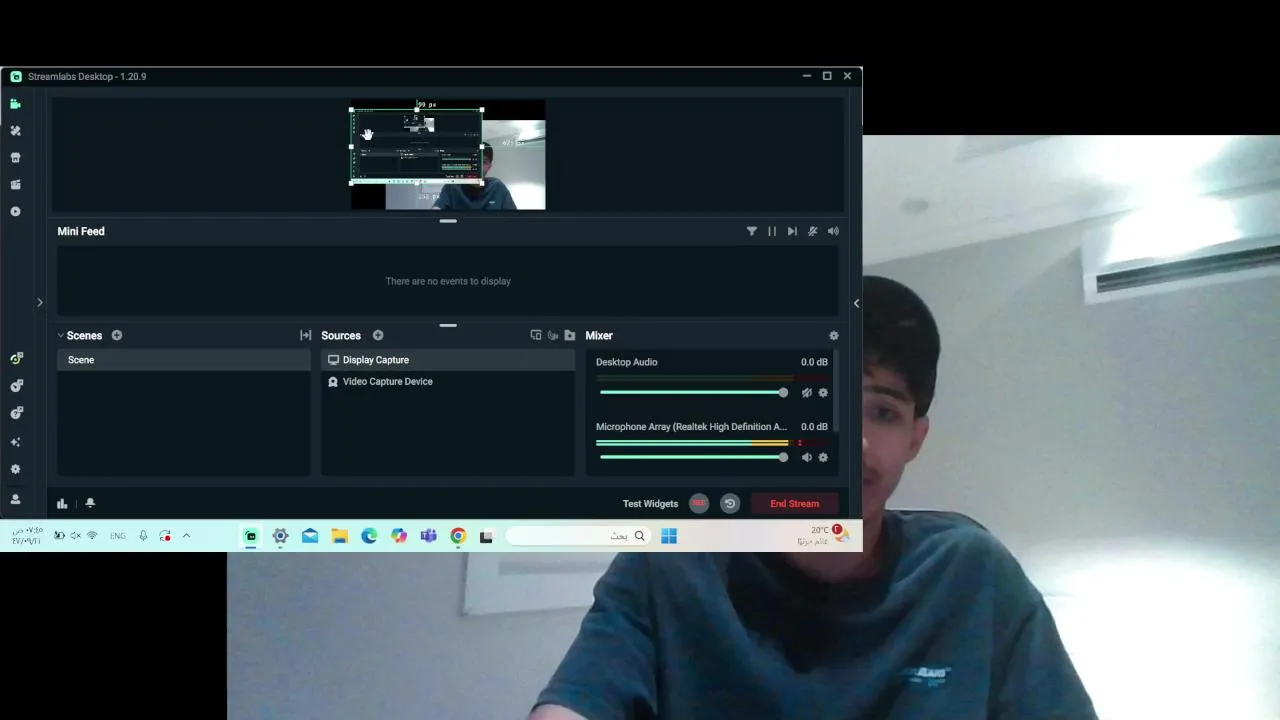Image resolution: width=1280 pixels, height=720 pixels.
Task: Toggle Mini Feed volume speaker icon
Action: tap(833, 231)
